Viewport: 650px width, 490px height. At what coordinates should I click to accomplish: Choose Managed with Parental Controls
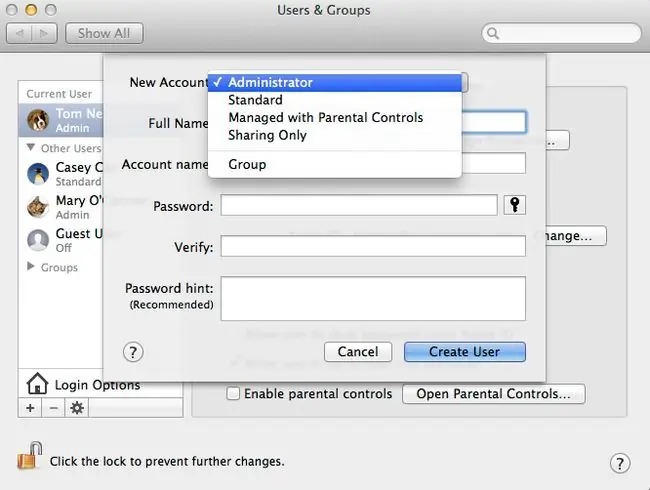tap(335, 117)
